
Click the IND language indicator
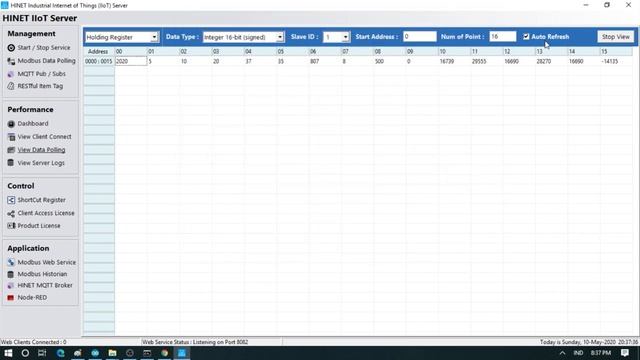578,353
